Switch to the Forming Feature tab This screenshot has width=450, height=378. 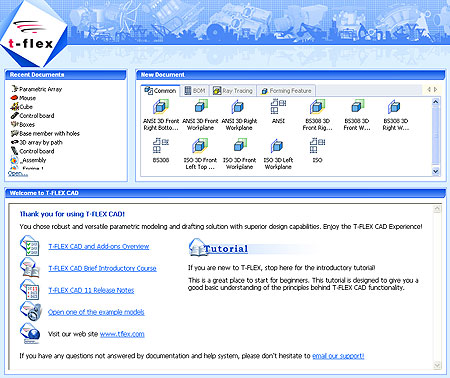tap(286, 91)
